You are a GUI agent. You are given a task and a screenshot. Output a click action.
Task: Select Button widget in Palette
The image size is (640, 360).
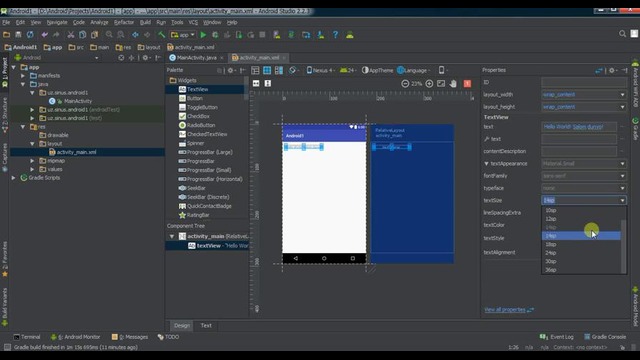pos(194,98)
